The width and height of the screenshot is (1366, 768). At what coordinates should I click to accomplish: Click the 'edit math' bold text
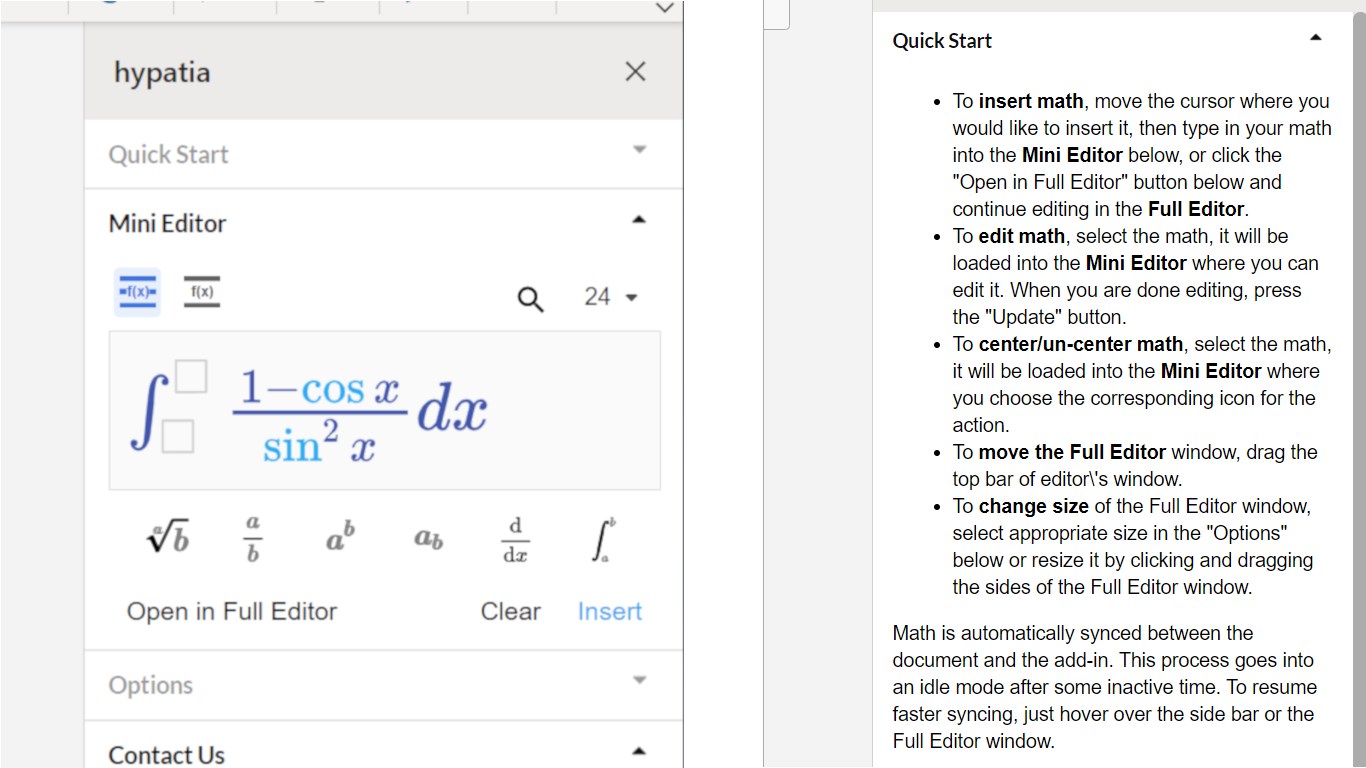tap(1022, 236)
